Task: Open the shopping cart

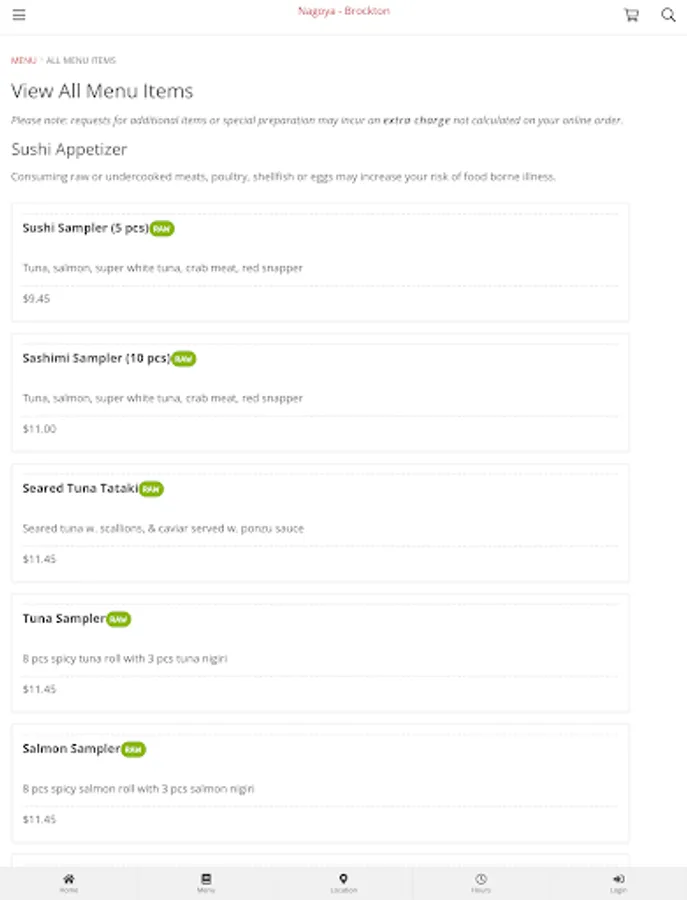Action: pyautogui.click(x=631, y=15)
